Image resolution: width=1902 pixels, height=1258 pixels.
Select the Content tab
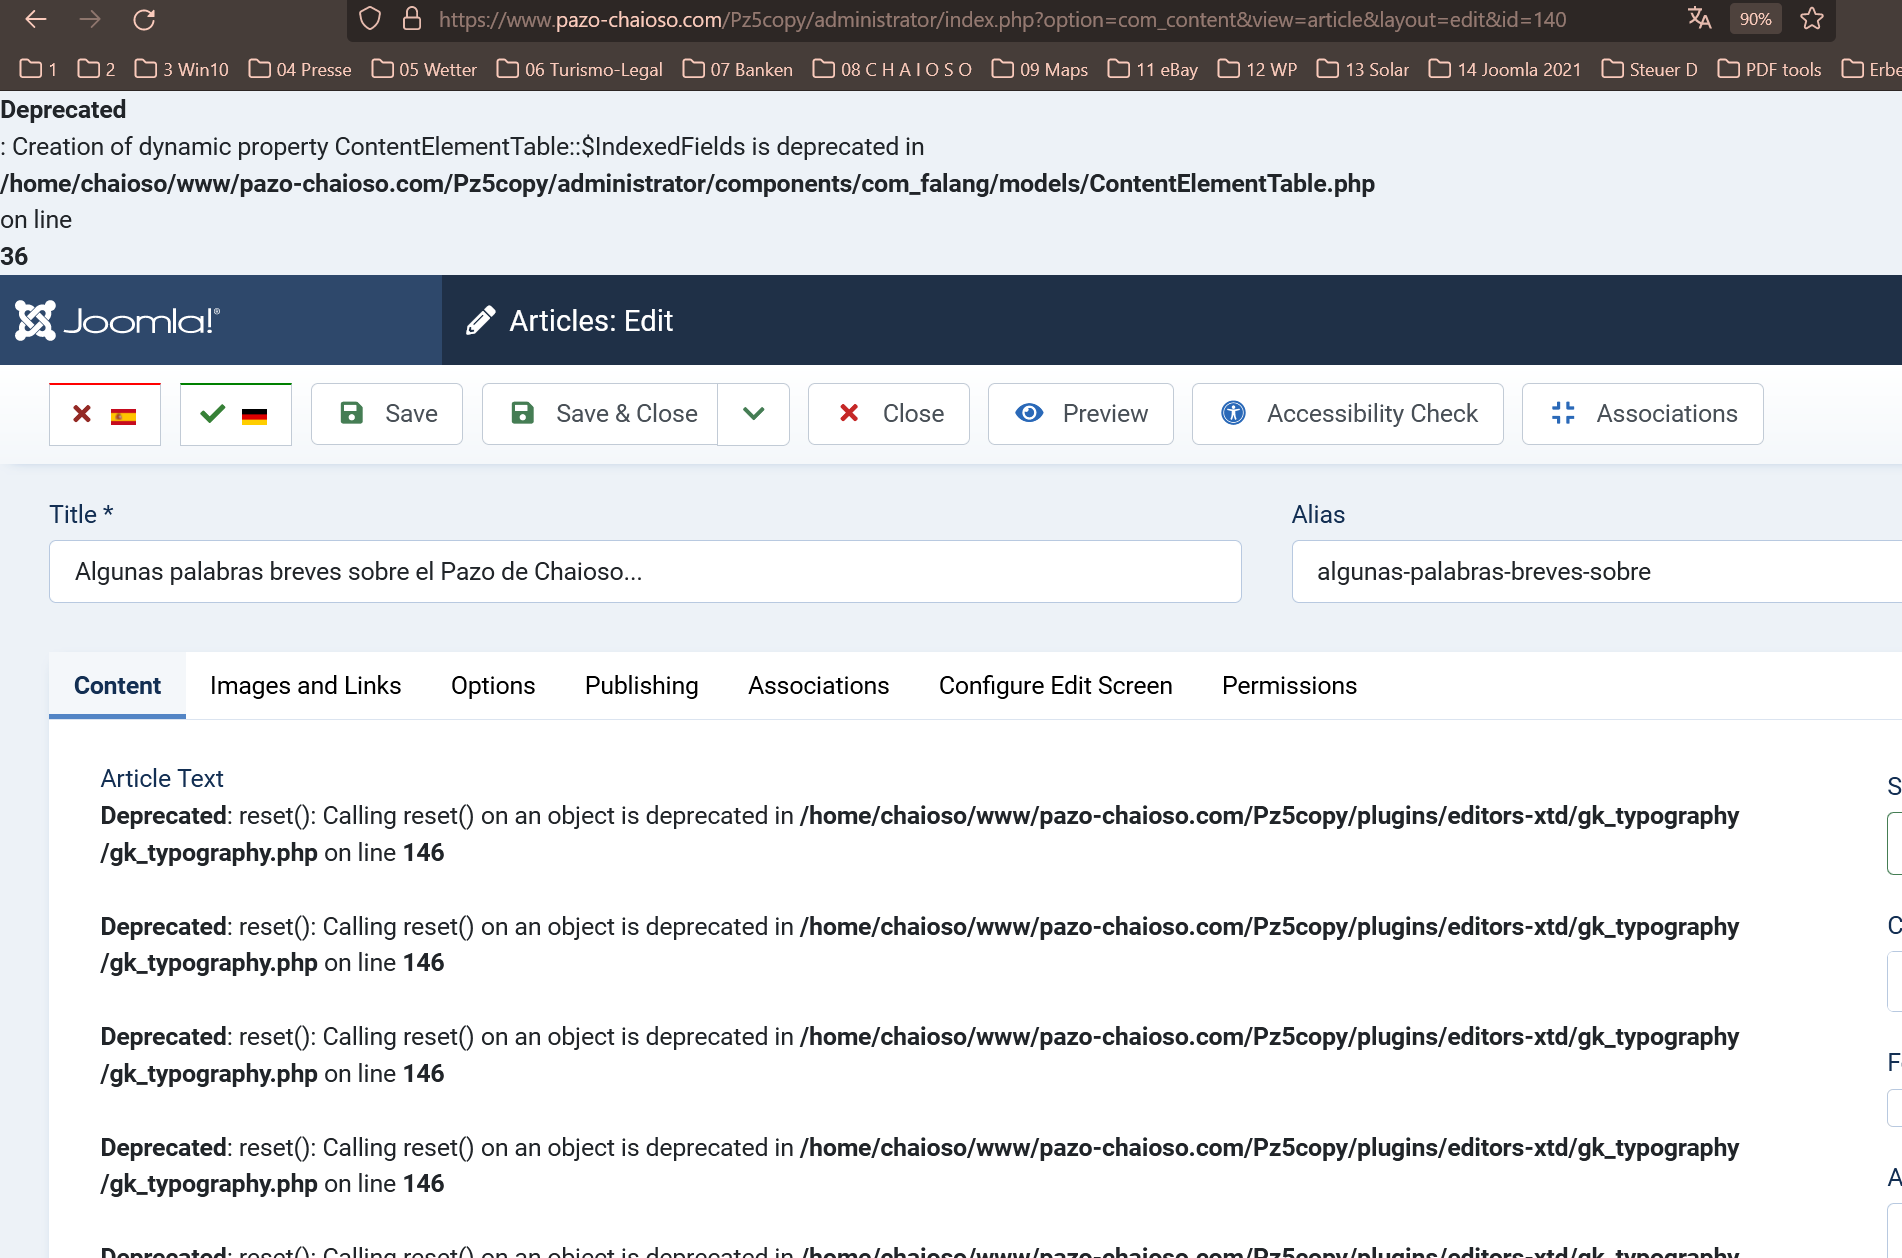(x=117, y=686)
